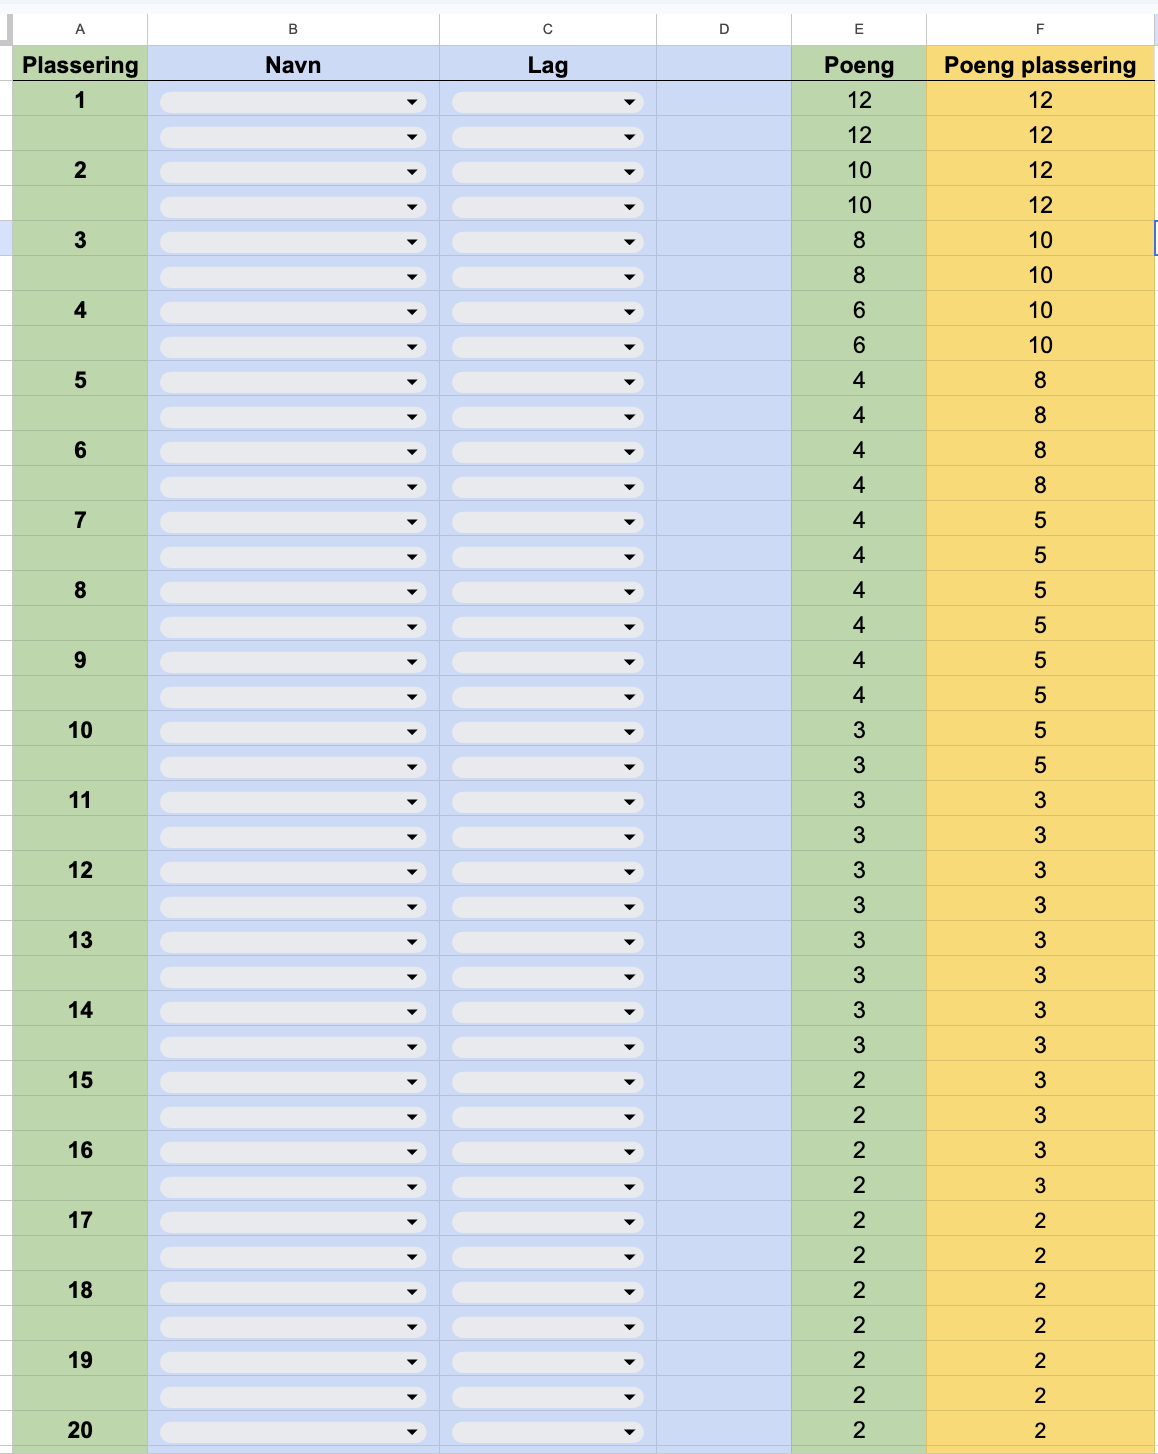Select the placement 13 cell

[x=80, y=940]
